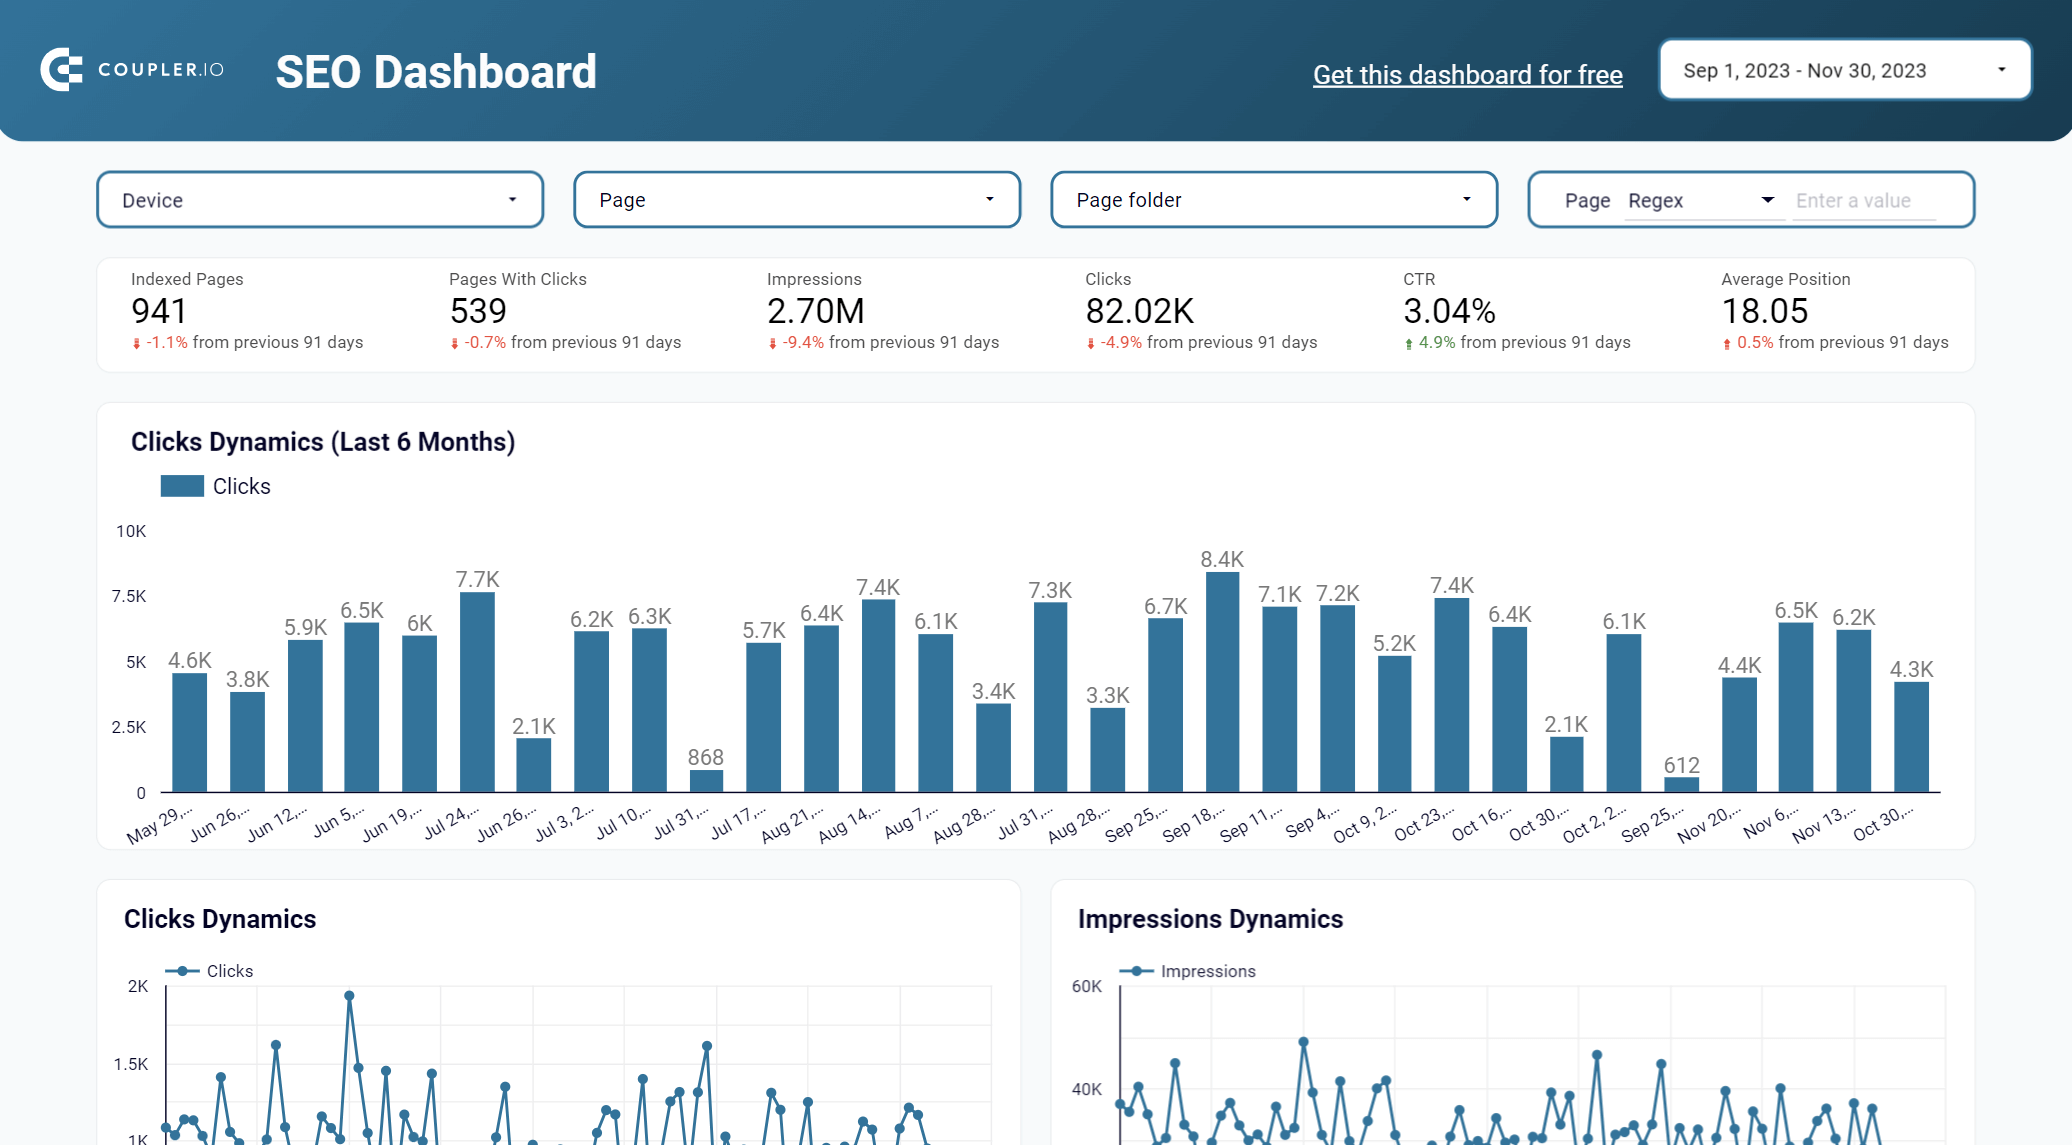Screen dimensions: 2072x1145
Task: Expand the Page folder filter dropdown
Action: pyautogui.click(x=1274, y=200)
